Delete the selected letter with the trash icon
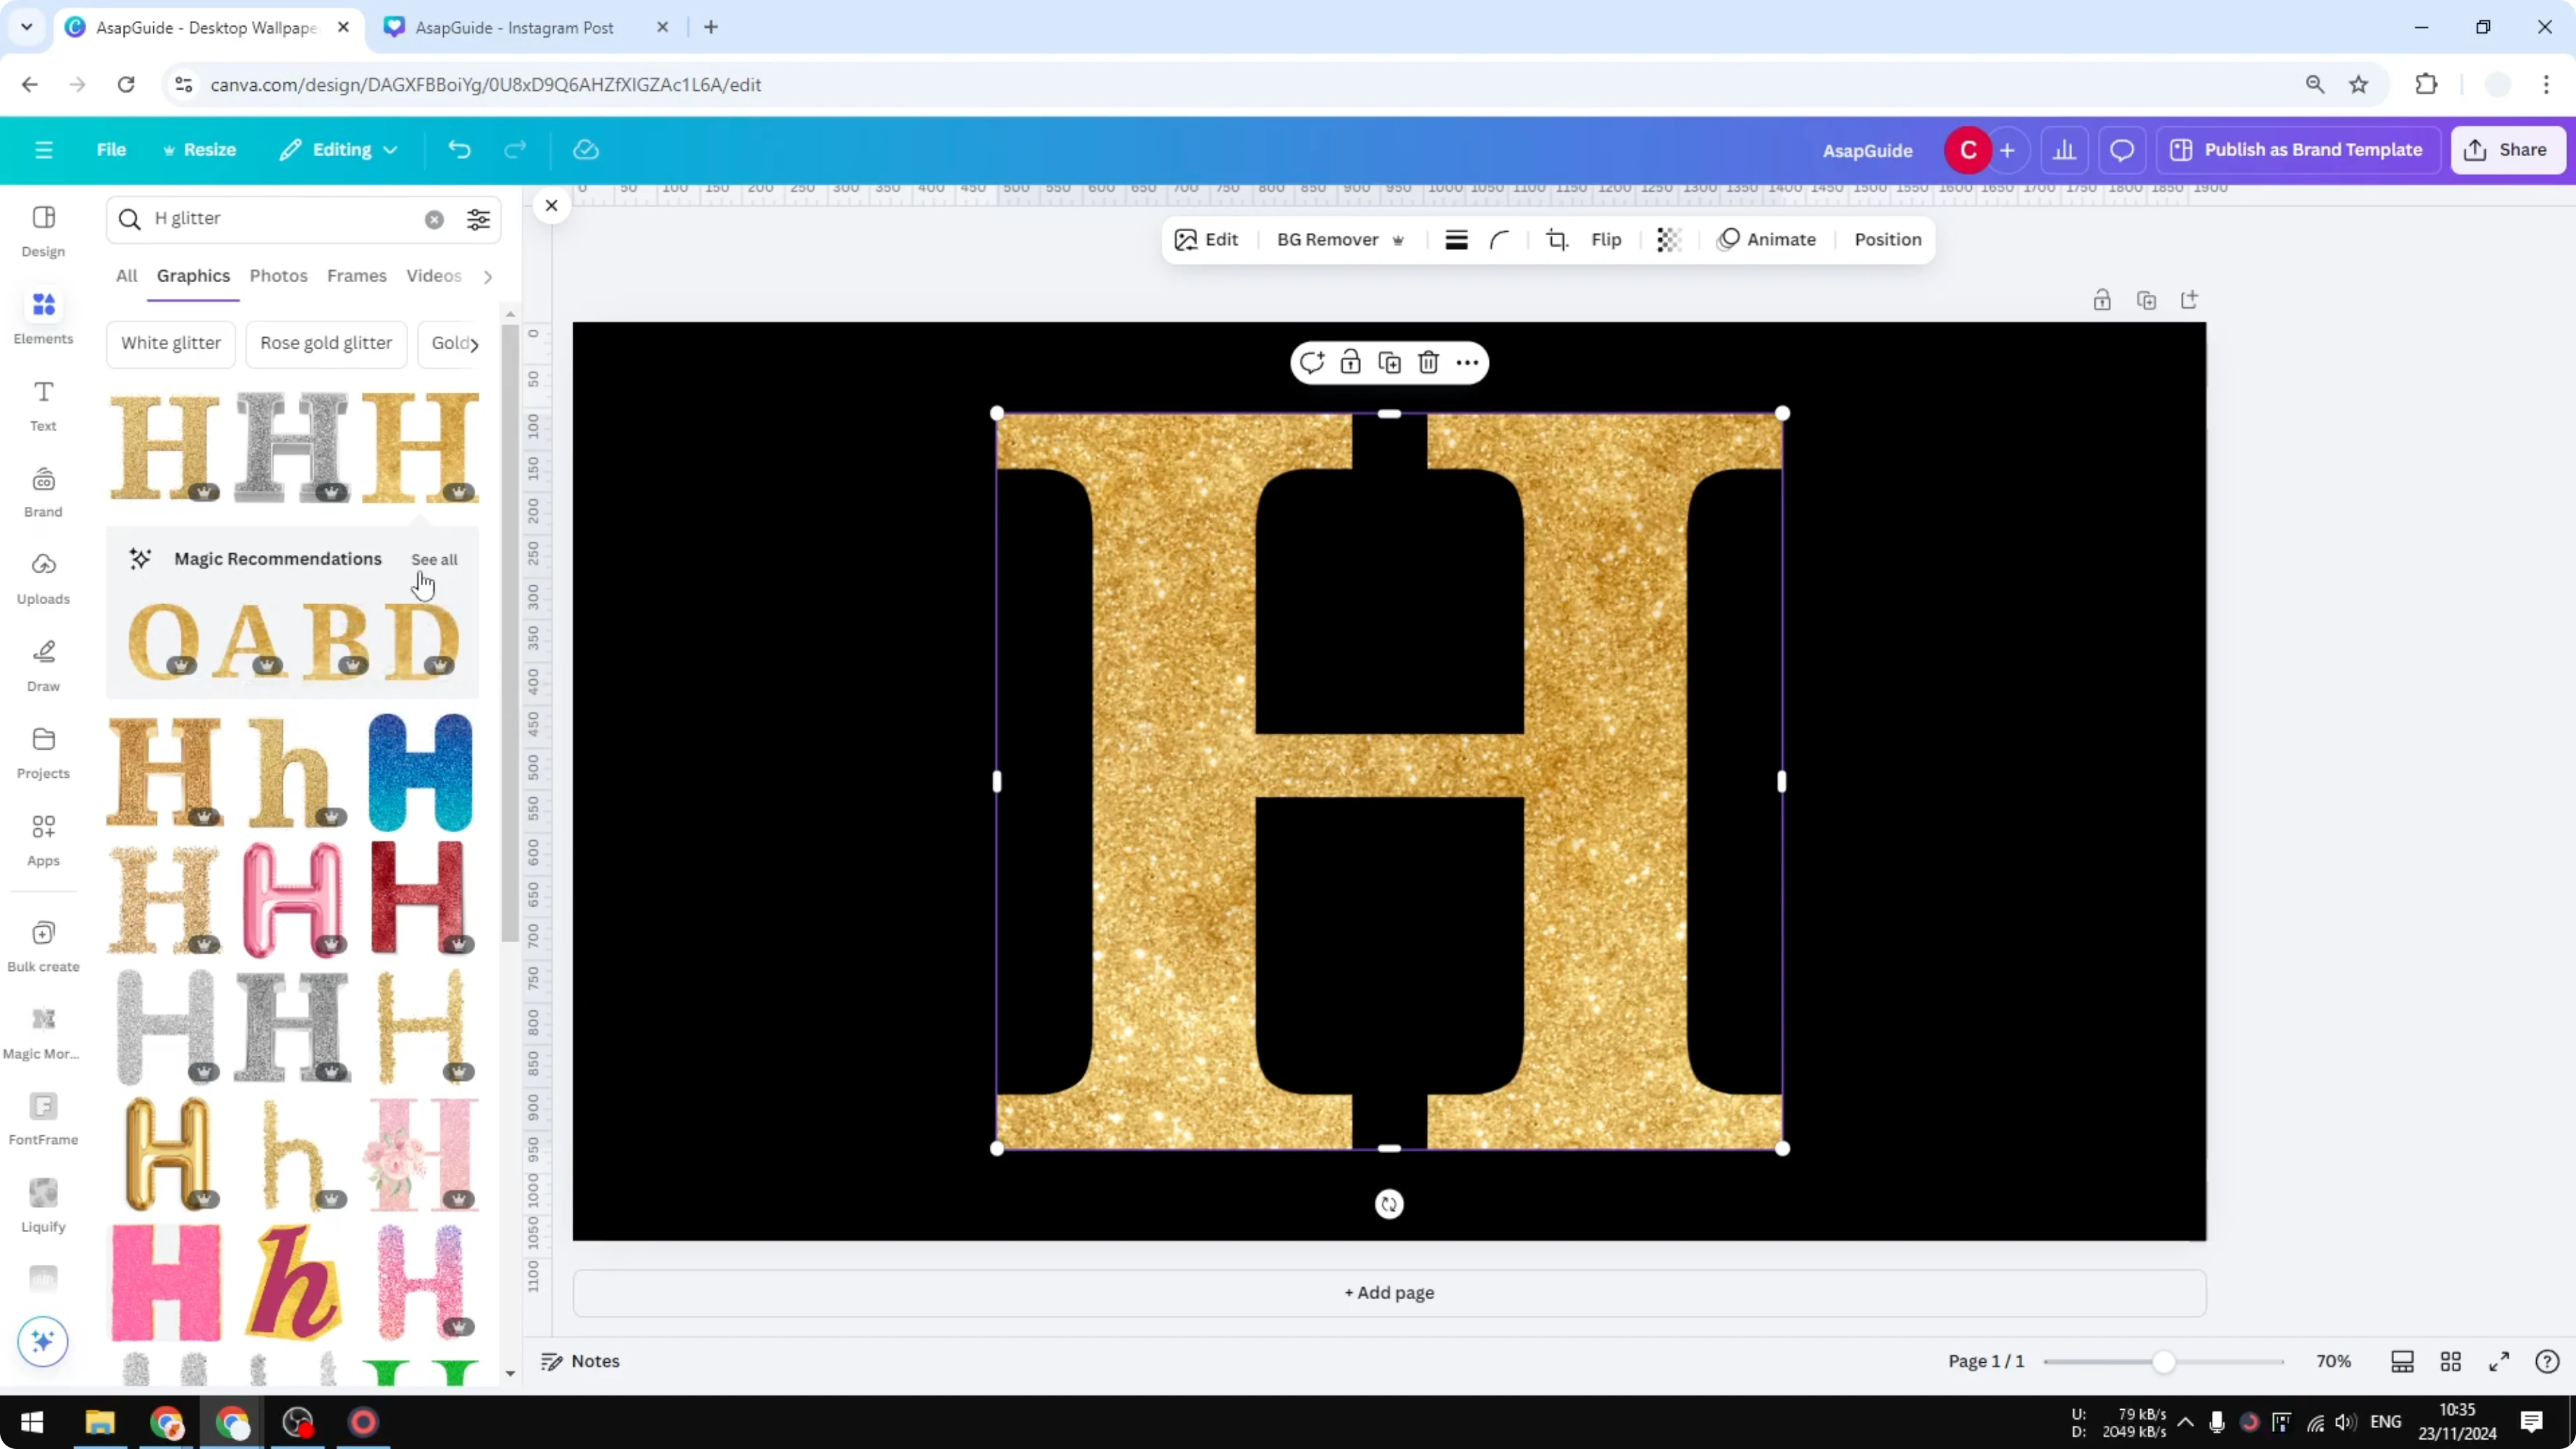 coord(1427,362)
